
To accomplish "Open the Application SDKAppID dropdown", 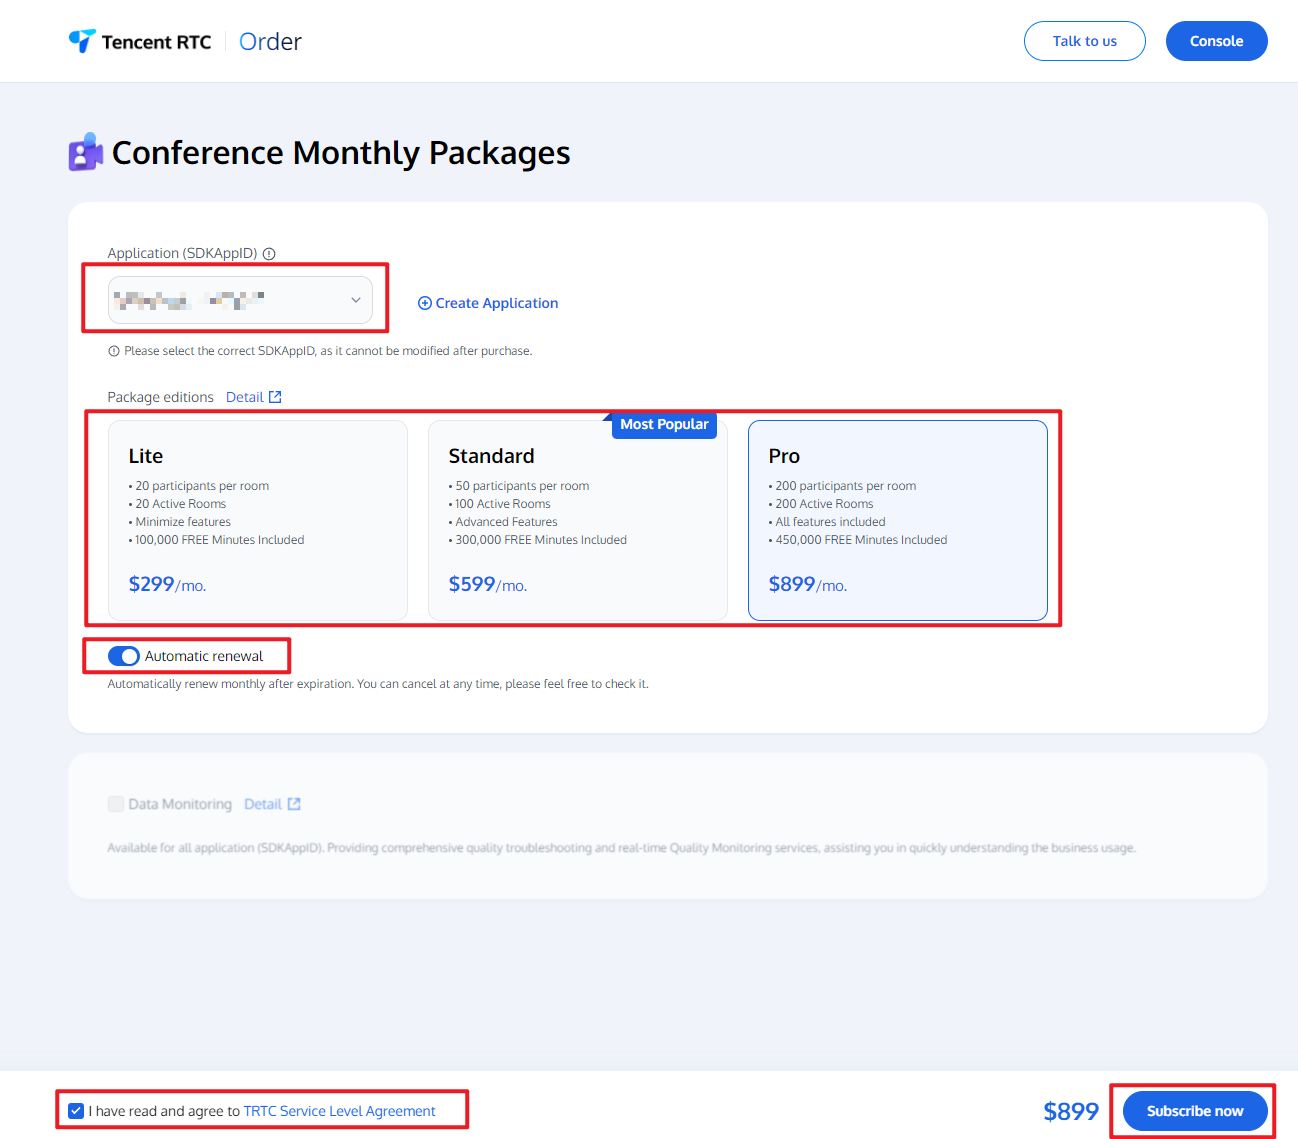I will 240,300.
